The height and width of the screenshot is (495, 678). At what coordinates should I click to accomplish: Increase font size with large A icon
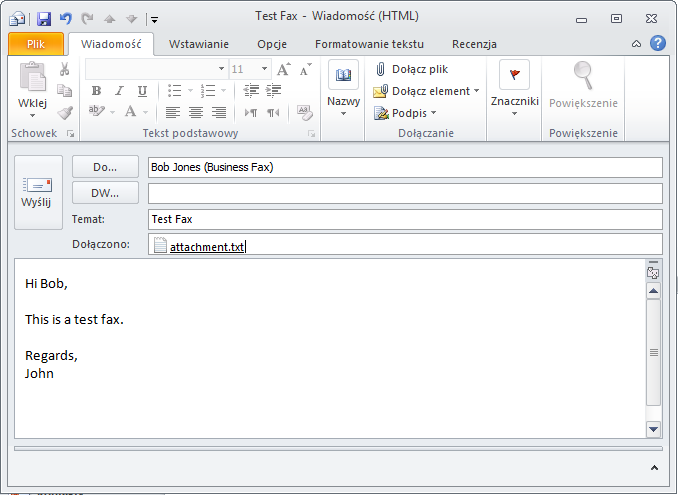point(283,69)
